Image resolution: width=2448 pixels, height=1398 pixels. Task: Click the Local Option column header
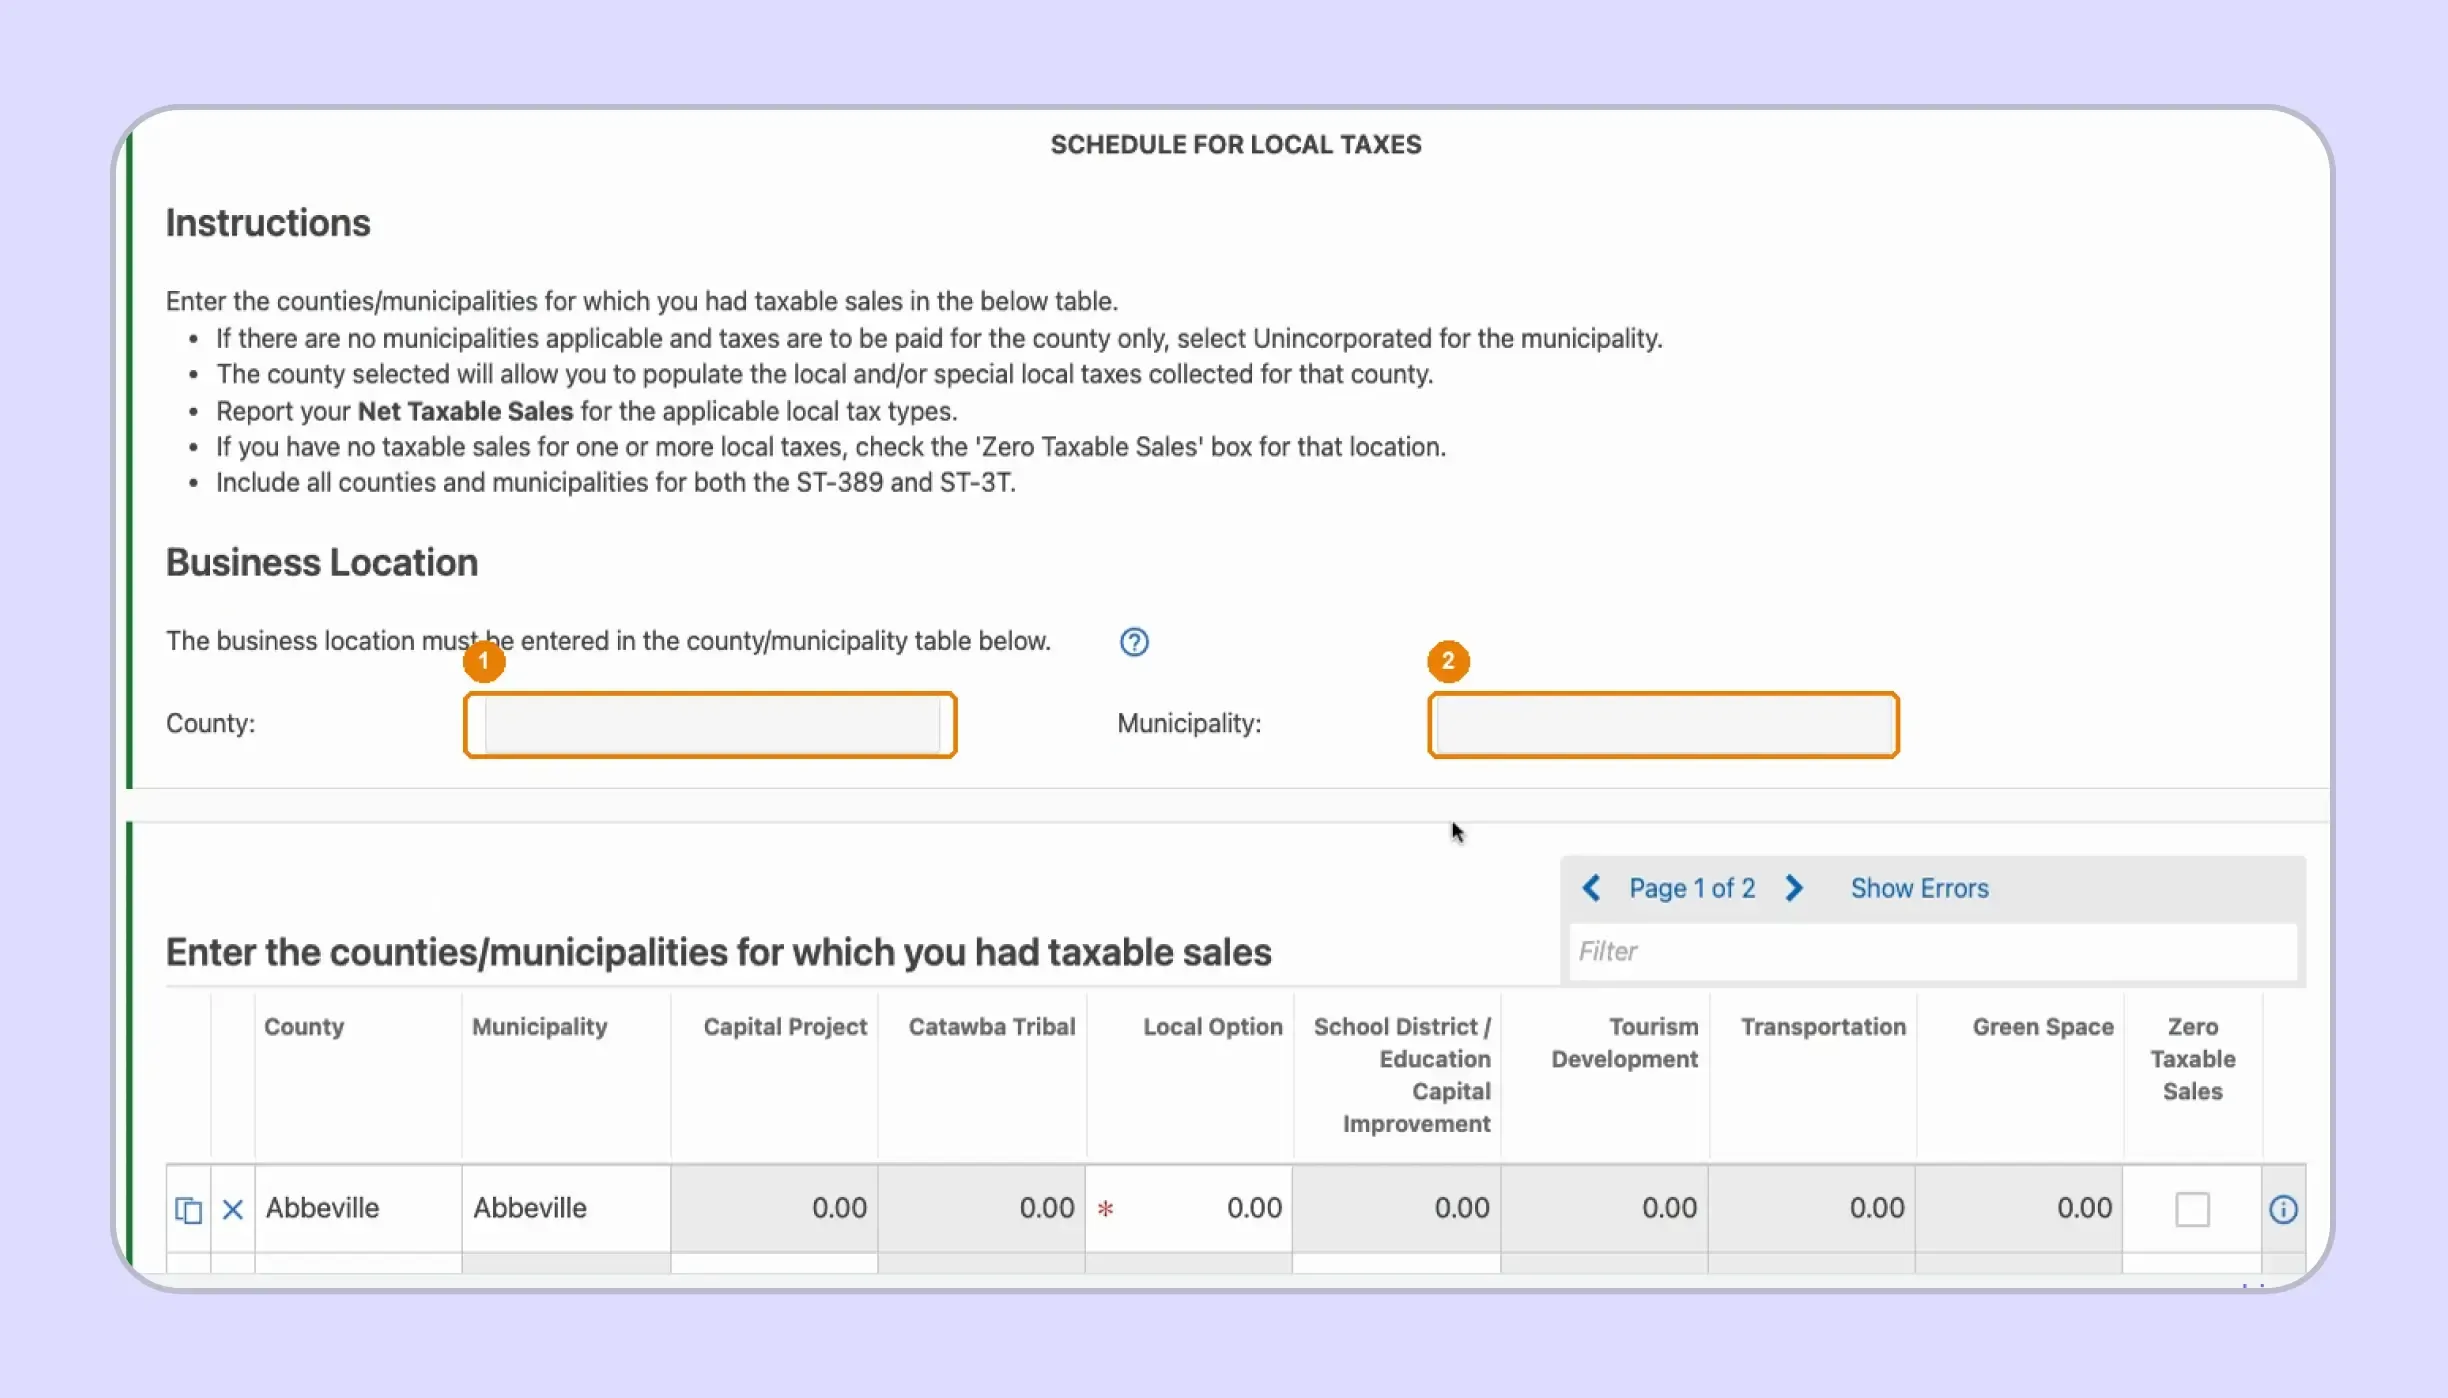click(x=1213, y=1027)
